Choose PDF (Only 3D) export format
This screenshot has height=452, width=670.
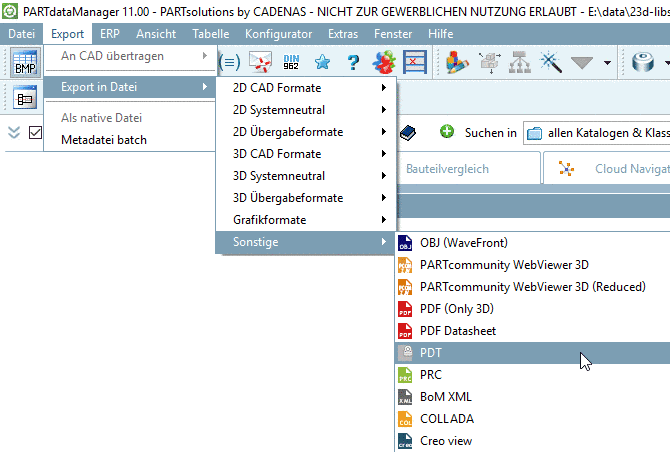click(x=533, y=309)
